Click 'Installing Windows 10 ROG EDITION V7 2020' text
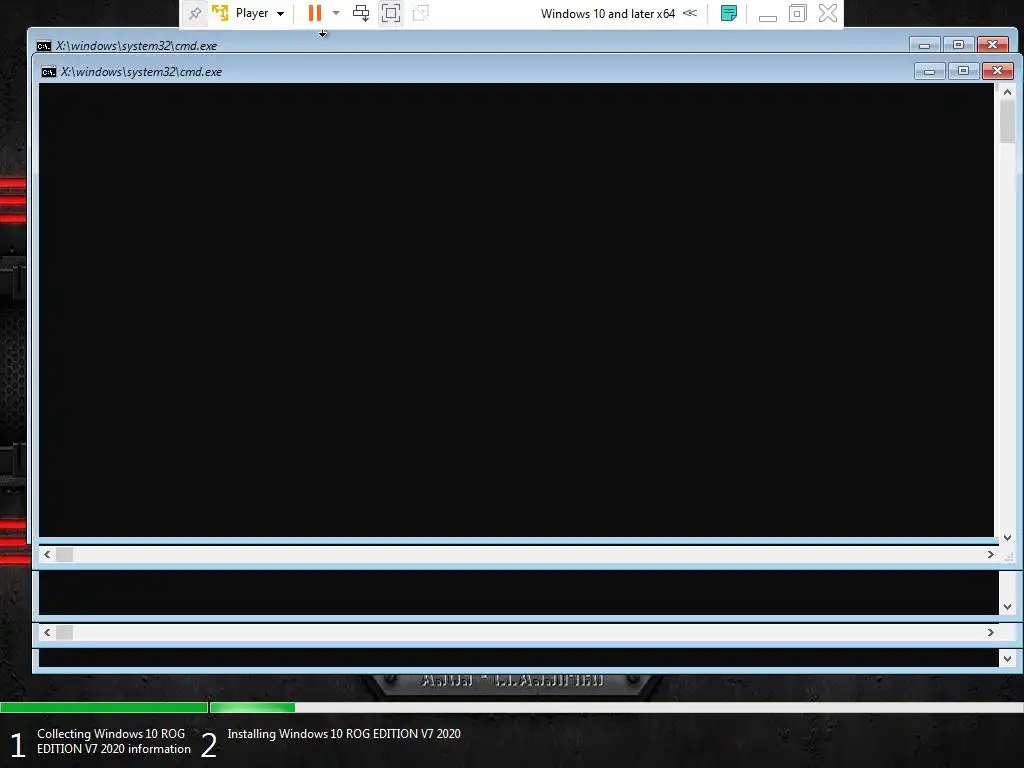 (344, 734)
